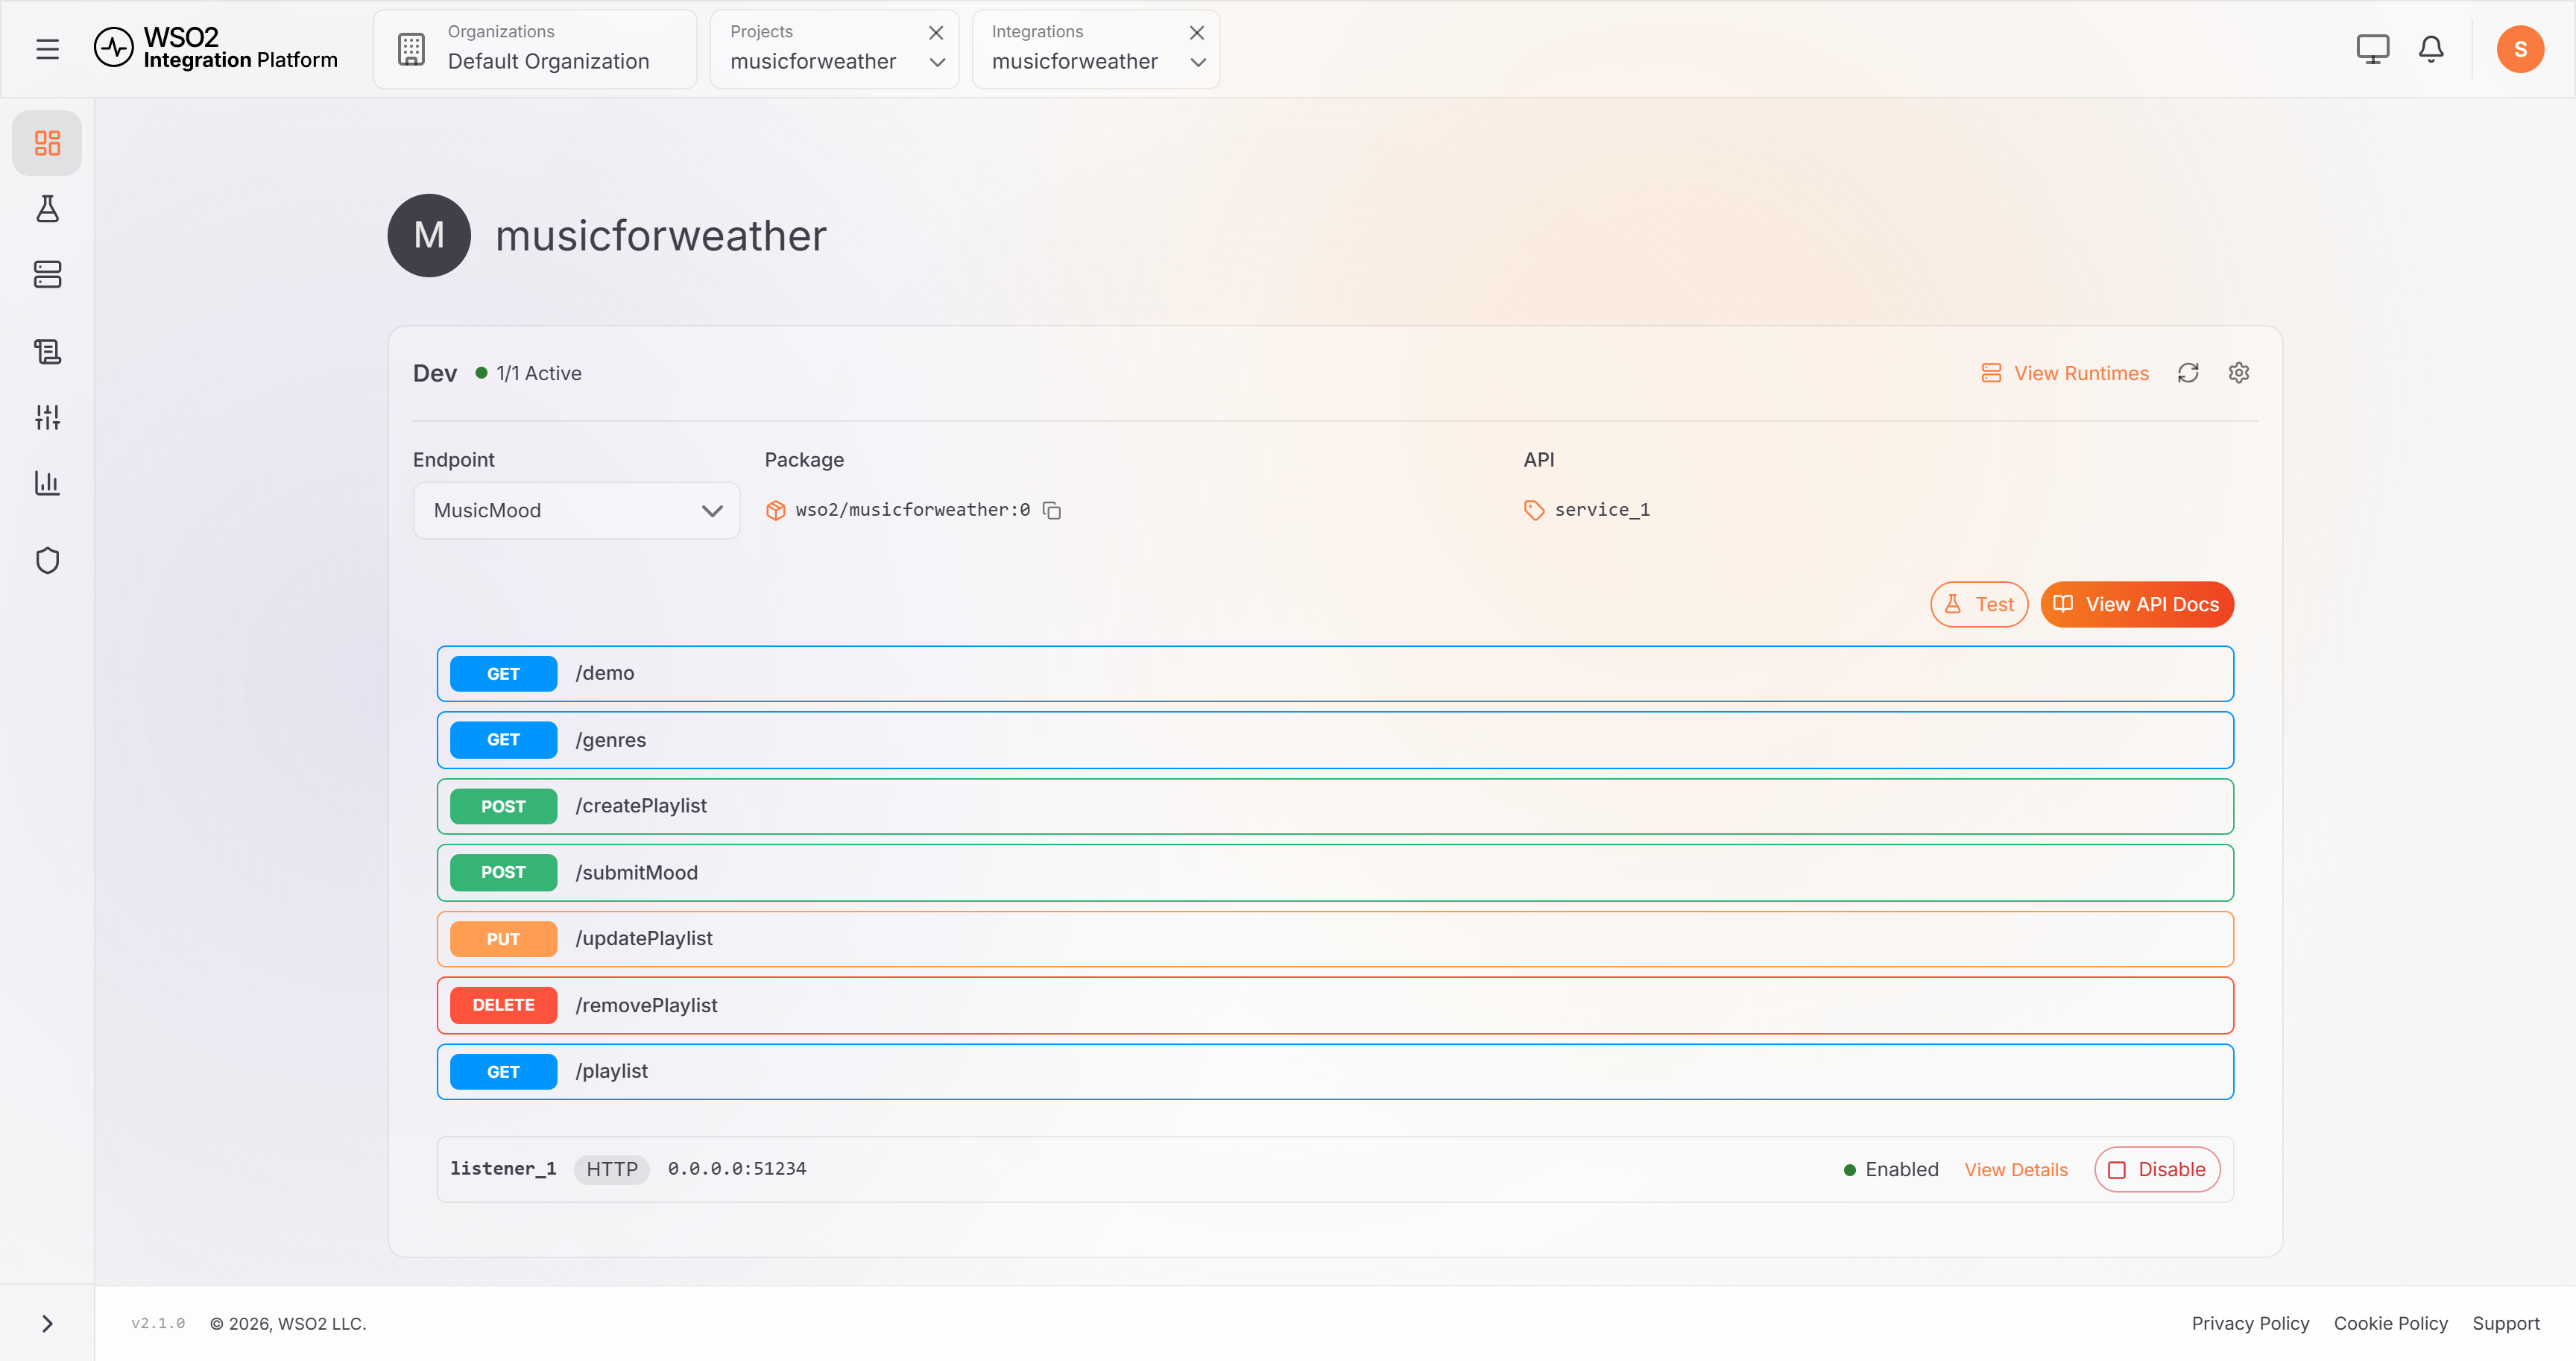Screen dimensions: 2576x1361
Task: Refresh the Dev environment
Action: tap(2188, 373)
